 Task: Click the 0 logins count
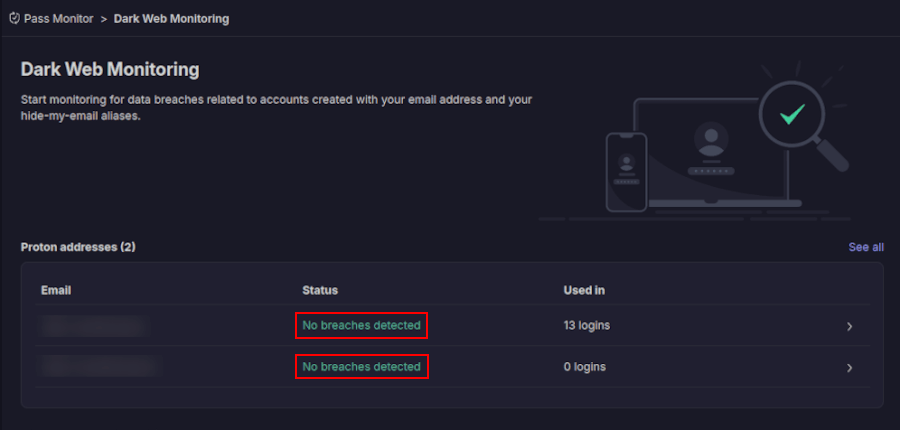pos(584,367)
